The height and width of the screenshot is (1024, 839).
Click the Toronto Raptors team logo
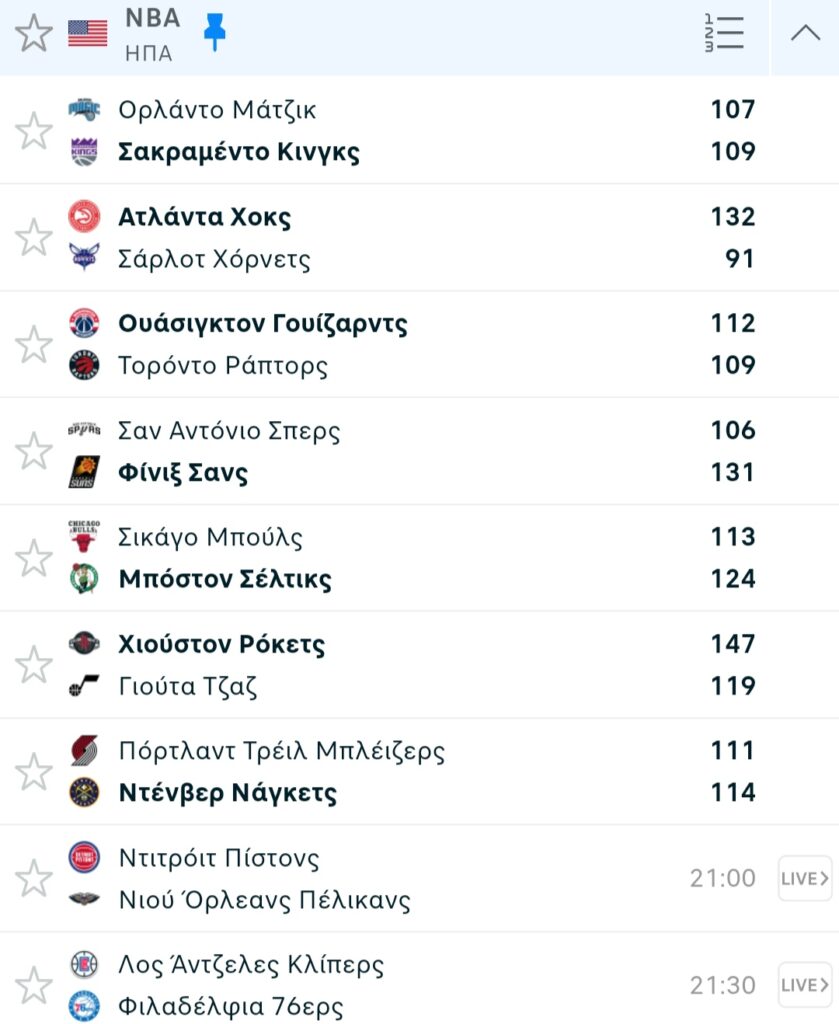tap(84, 366)
